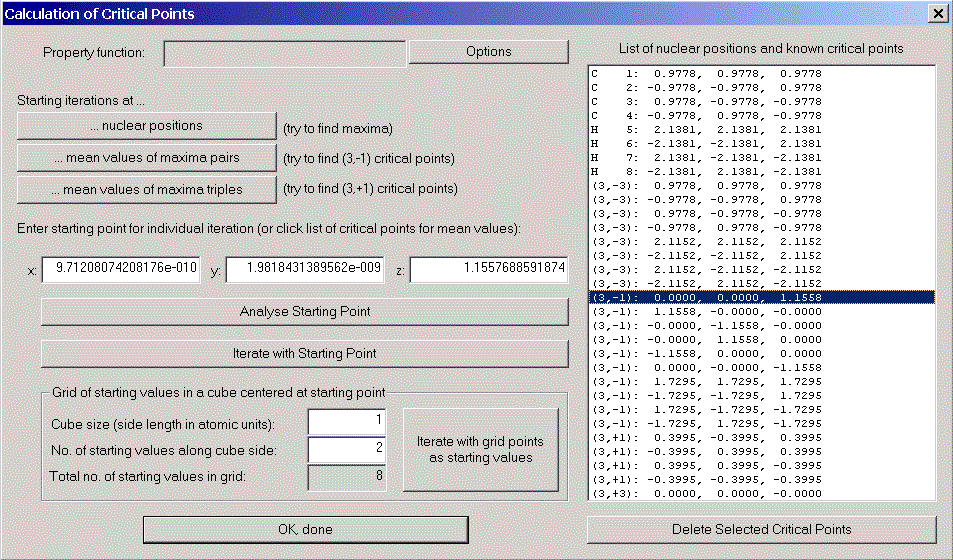Start iterations at mean values of maxima triples
The height and width of the screenshot is (560, 953).
point(146,189)
